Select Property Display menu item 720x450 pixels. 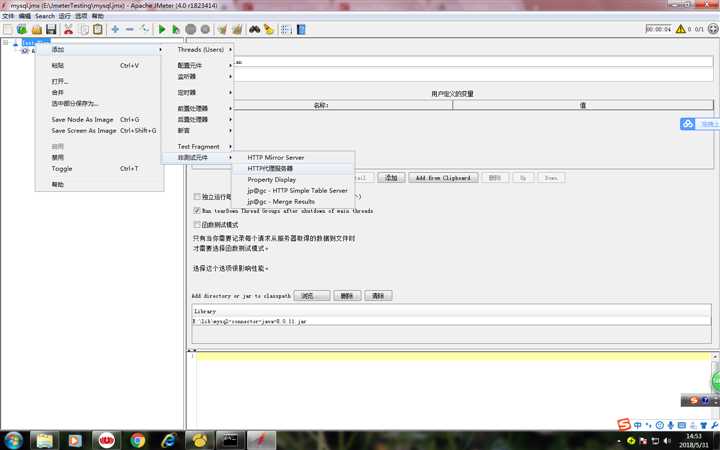click(x=293, y=180)
